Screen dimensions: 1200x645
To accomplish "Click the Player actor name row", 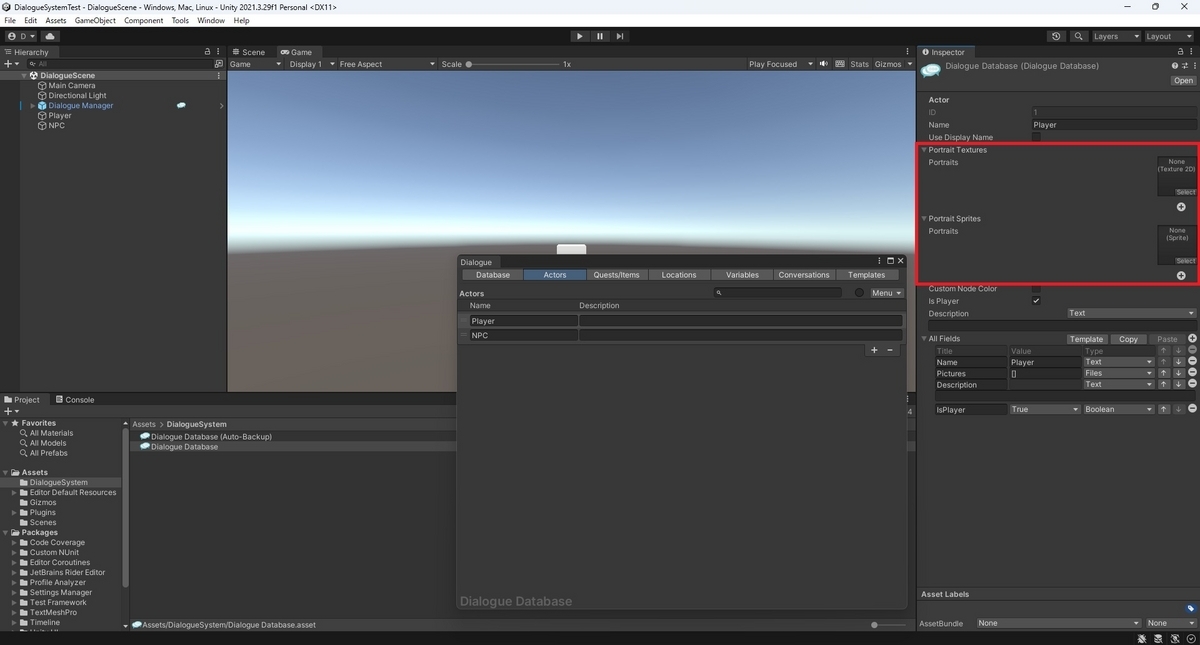I will click(524, 321).
